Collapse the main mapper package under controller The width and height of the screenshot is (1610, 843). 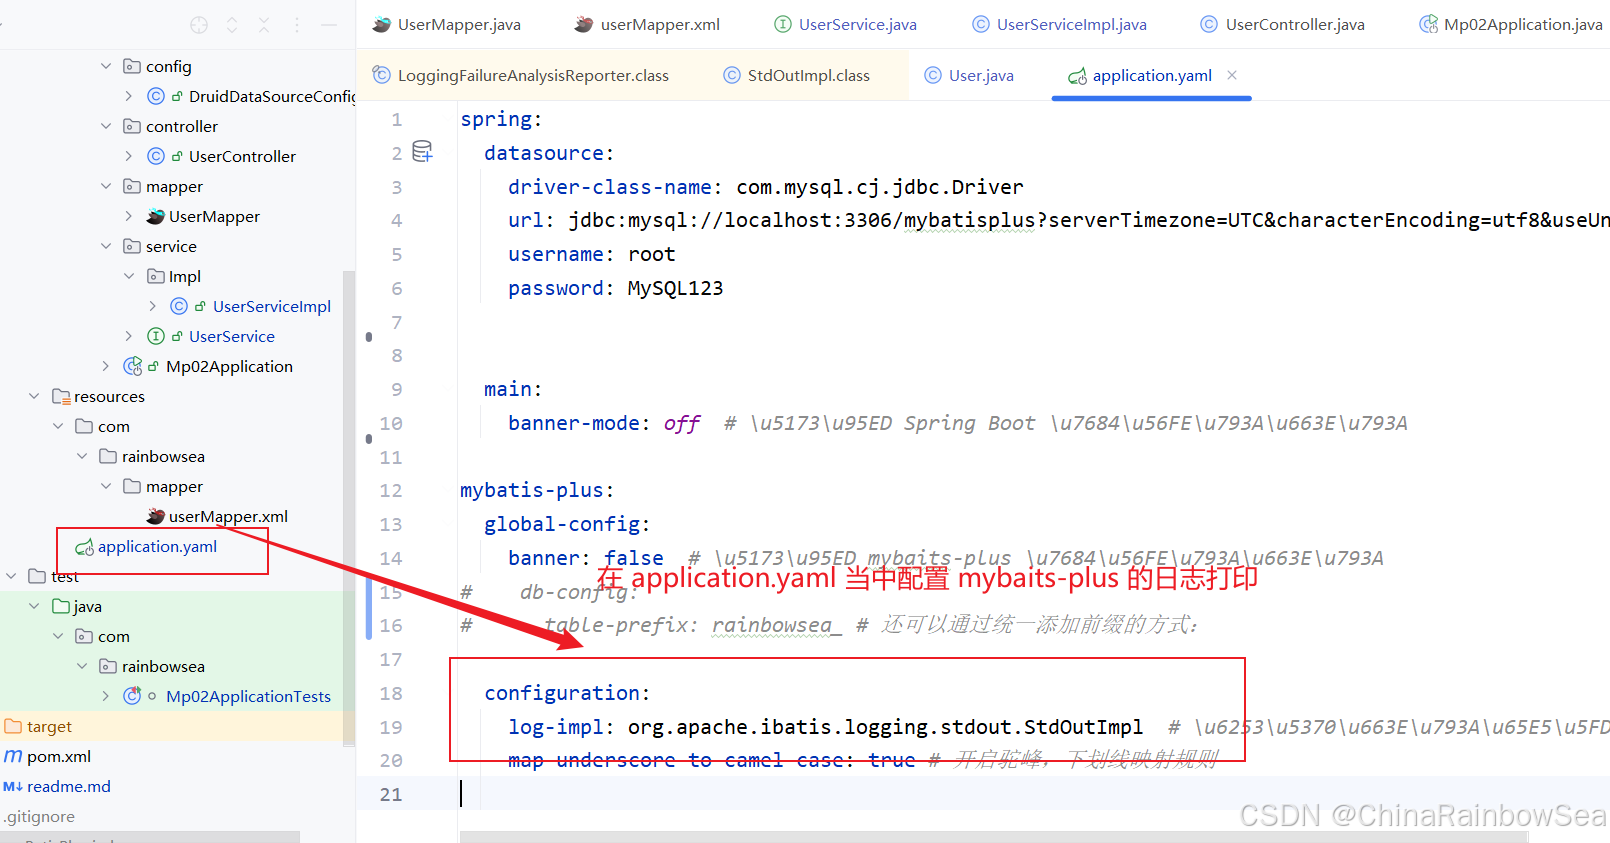[106, 186]
